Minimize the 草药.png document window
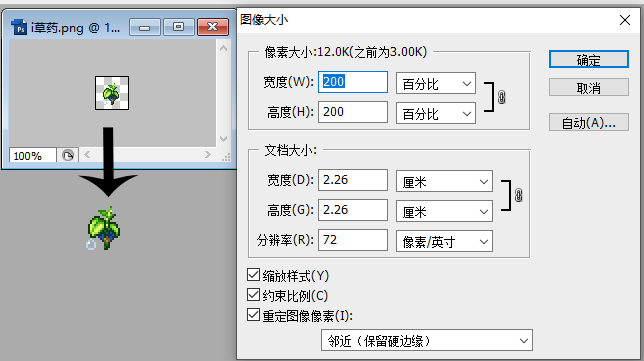This screenshot has width=644, height=361. point(145,27)
